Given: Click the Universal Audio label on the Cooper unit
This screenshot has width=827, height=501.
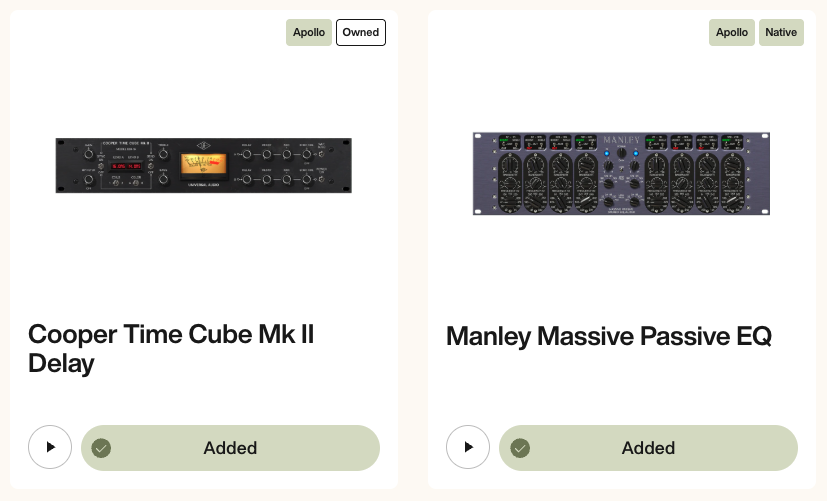Looking at the screenshot, I should tap(202, 186).
